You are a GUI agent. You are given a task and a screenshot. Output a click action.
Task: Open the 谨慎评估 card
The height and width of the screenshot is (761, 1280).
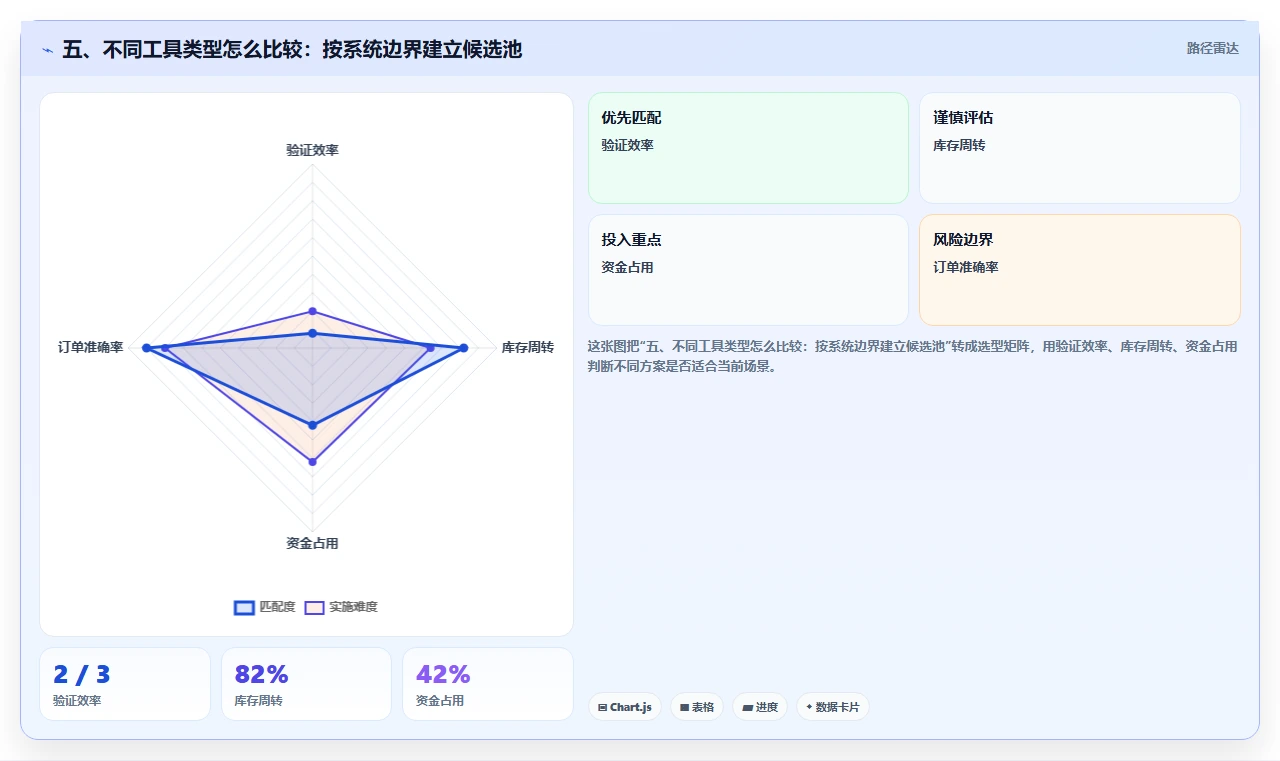1080,148
